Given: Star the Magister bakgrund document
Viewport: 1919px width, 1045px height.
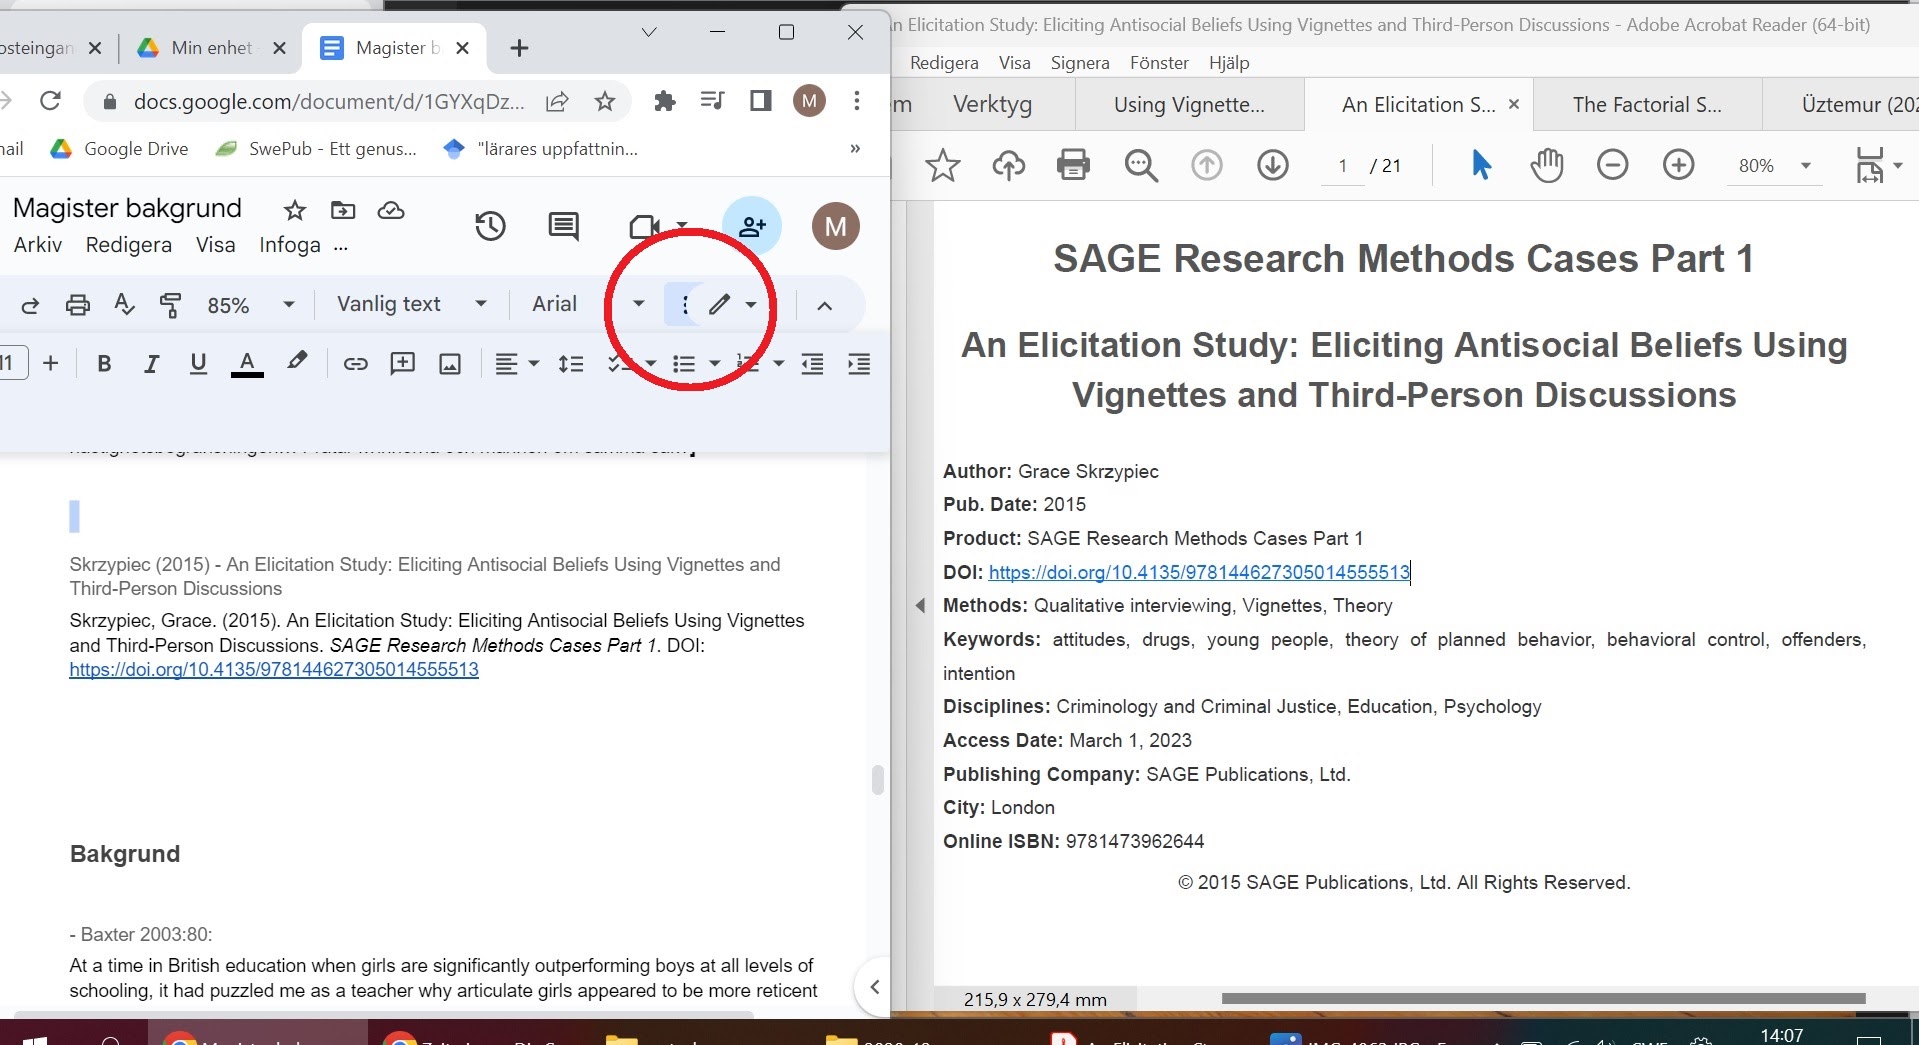Looking at the screenshot, I should (294, 210).
